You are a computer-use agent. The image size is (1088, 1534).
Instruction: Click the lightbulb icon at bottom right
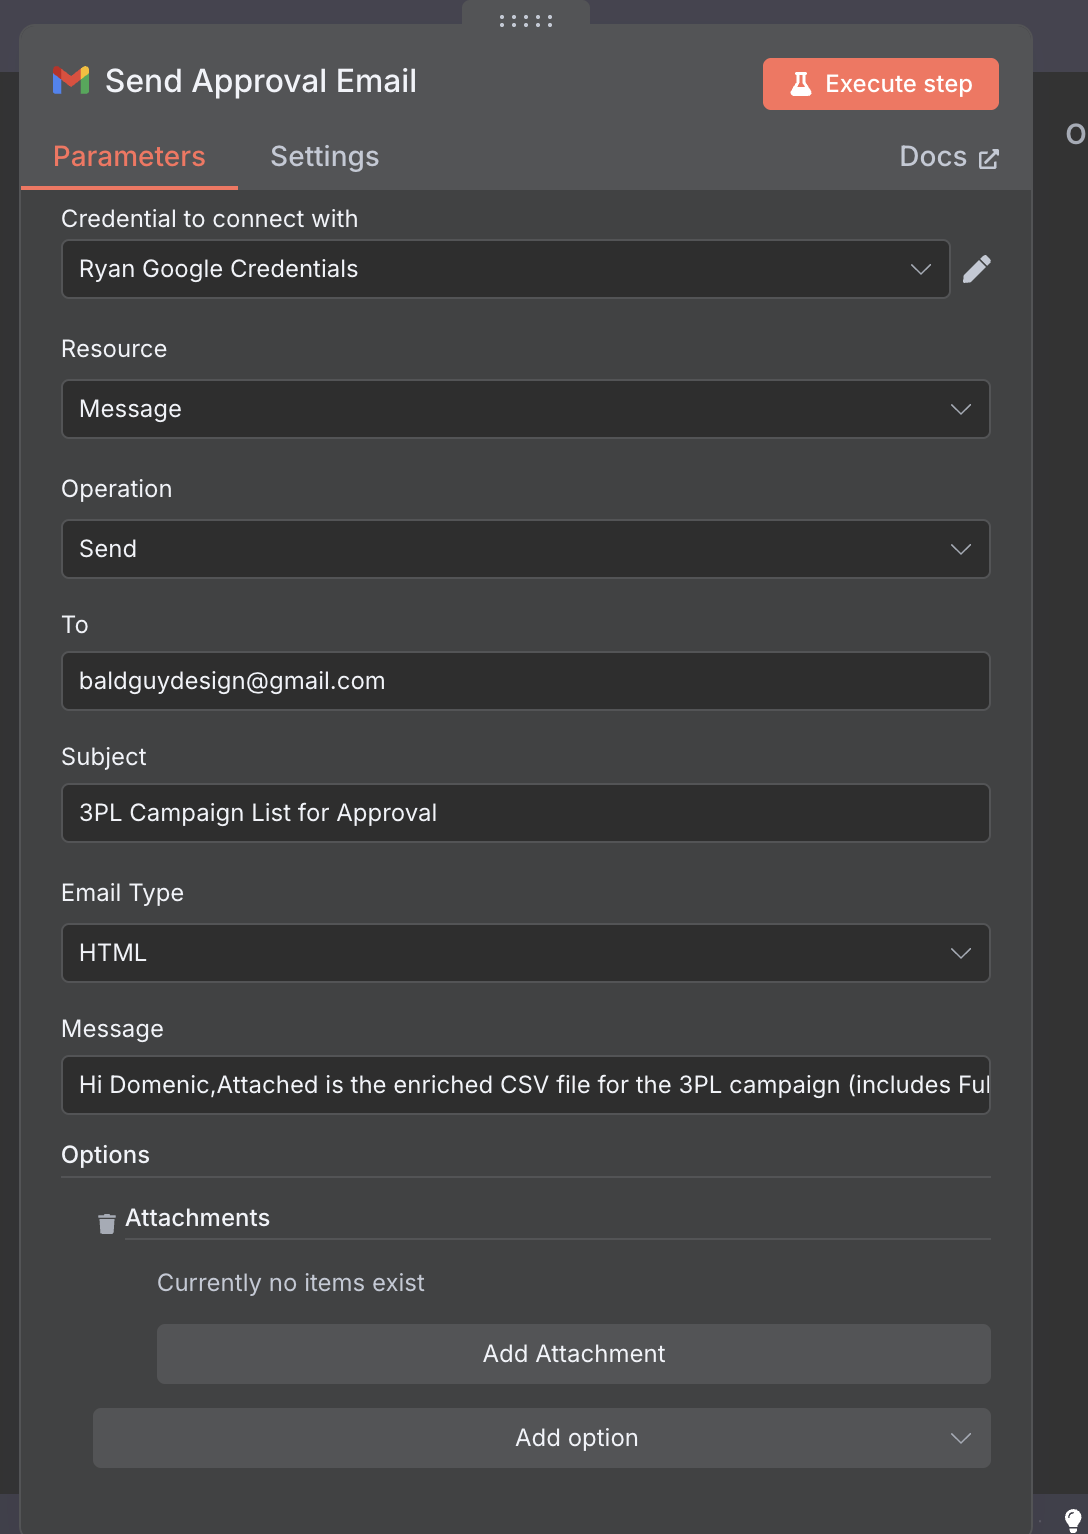click(1073, 1521)
